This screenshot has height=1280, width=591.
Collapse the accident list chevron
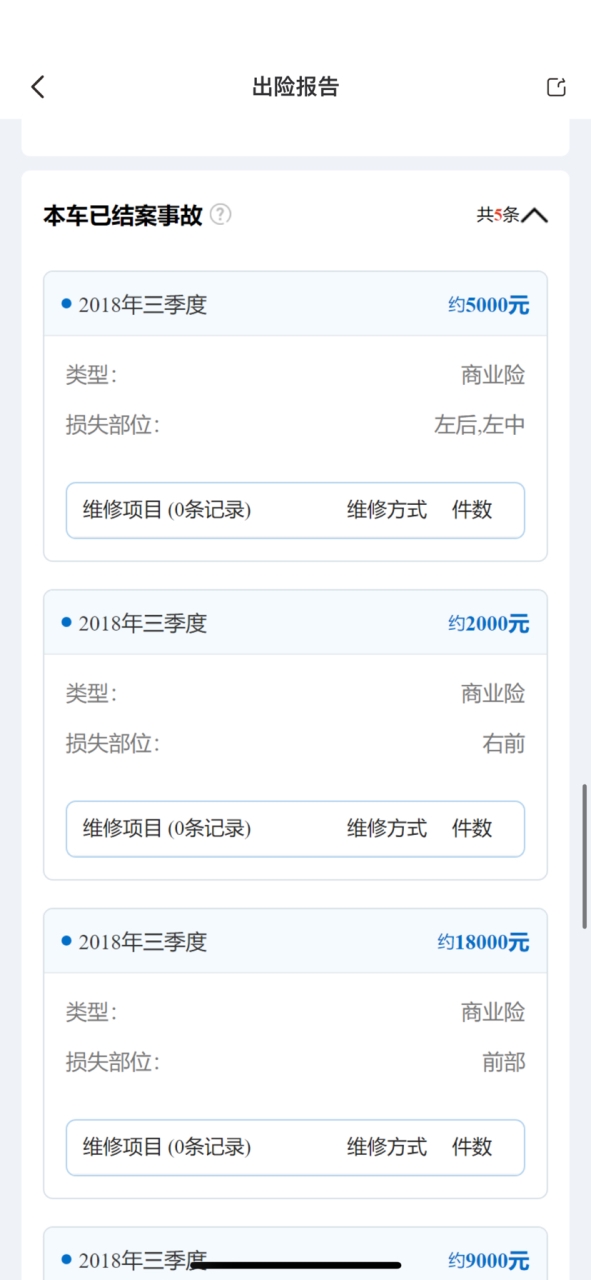point(535,214)
